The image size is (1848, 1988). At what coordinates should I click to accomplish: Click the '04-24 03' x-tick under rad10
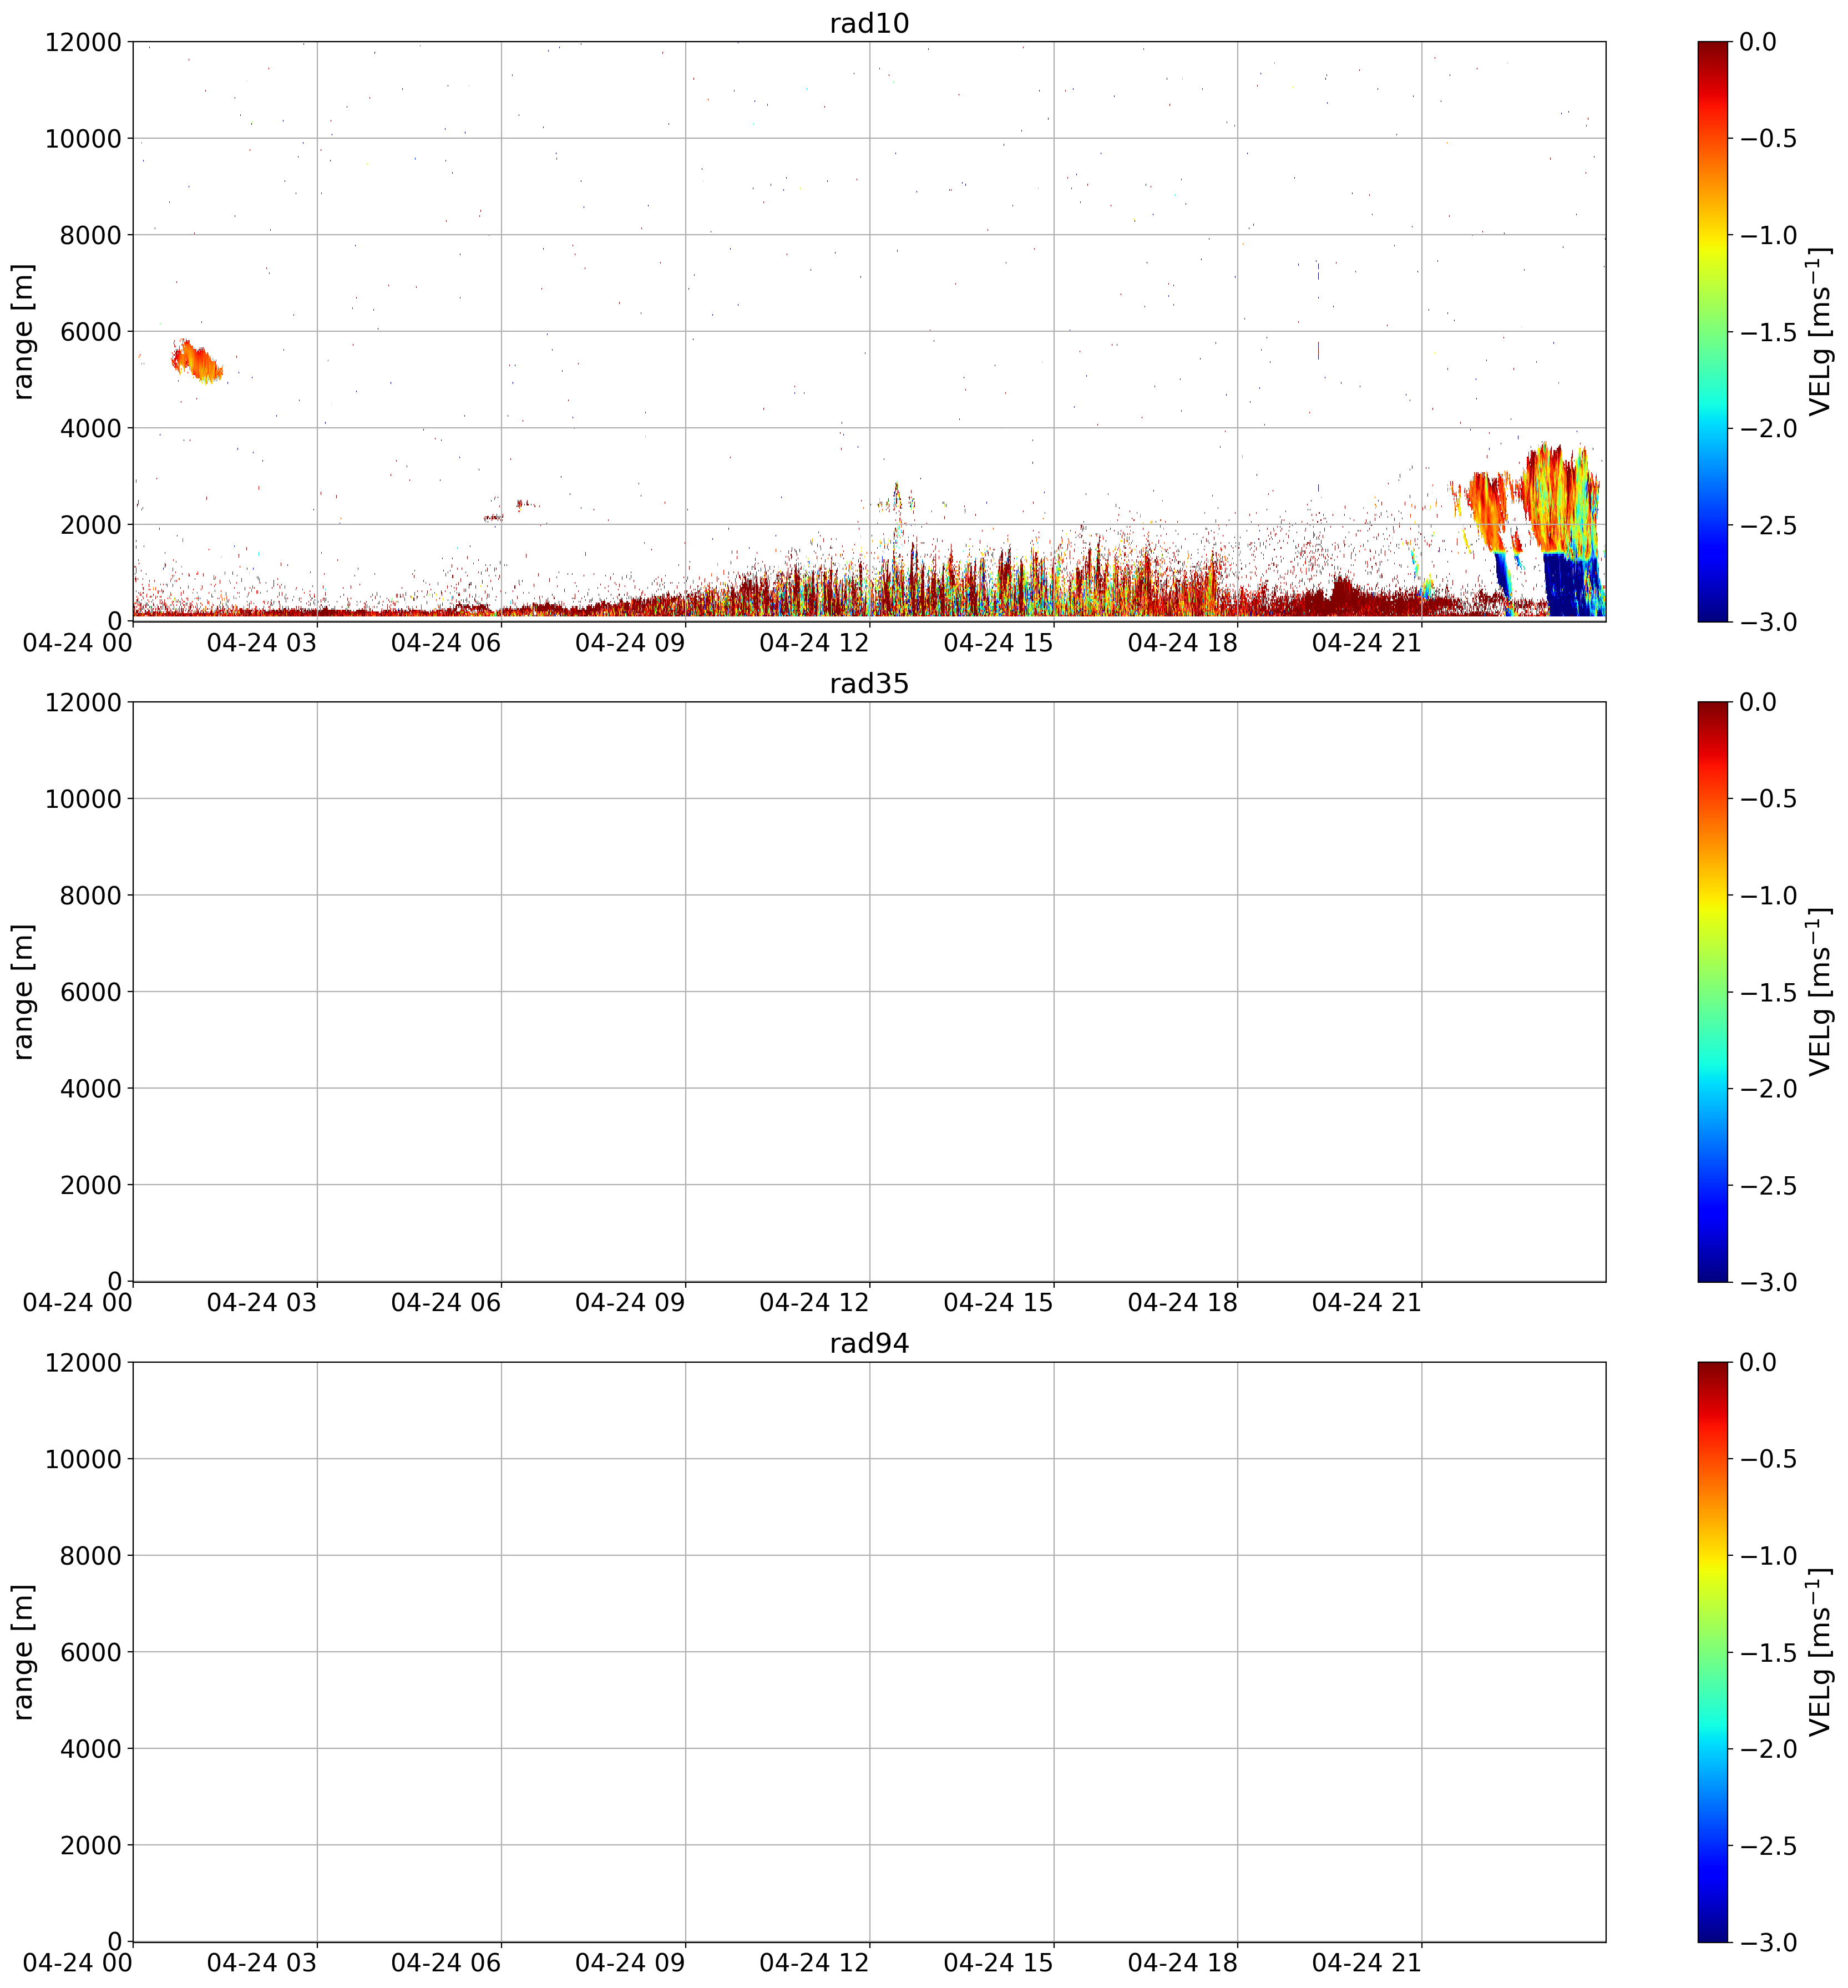click(262, 643)
